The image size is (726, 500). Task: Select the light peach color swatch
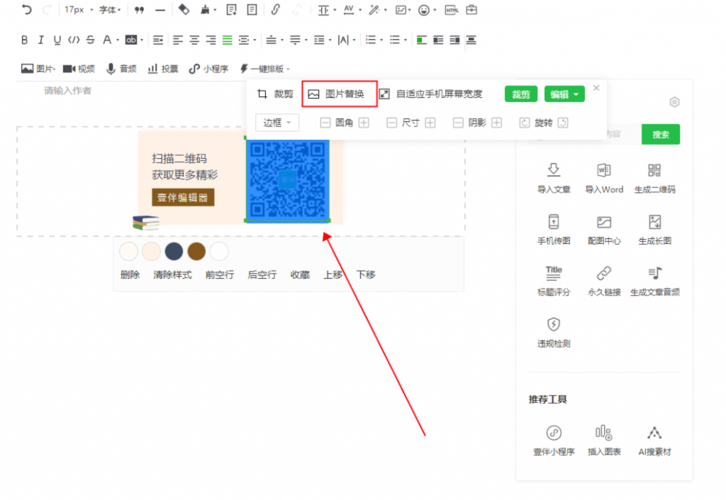[x=151, y=251]
